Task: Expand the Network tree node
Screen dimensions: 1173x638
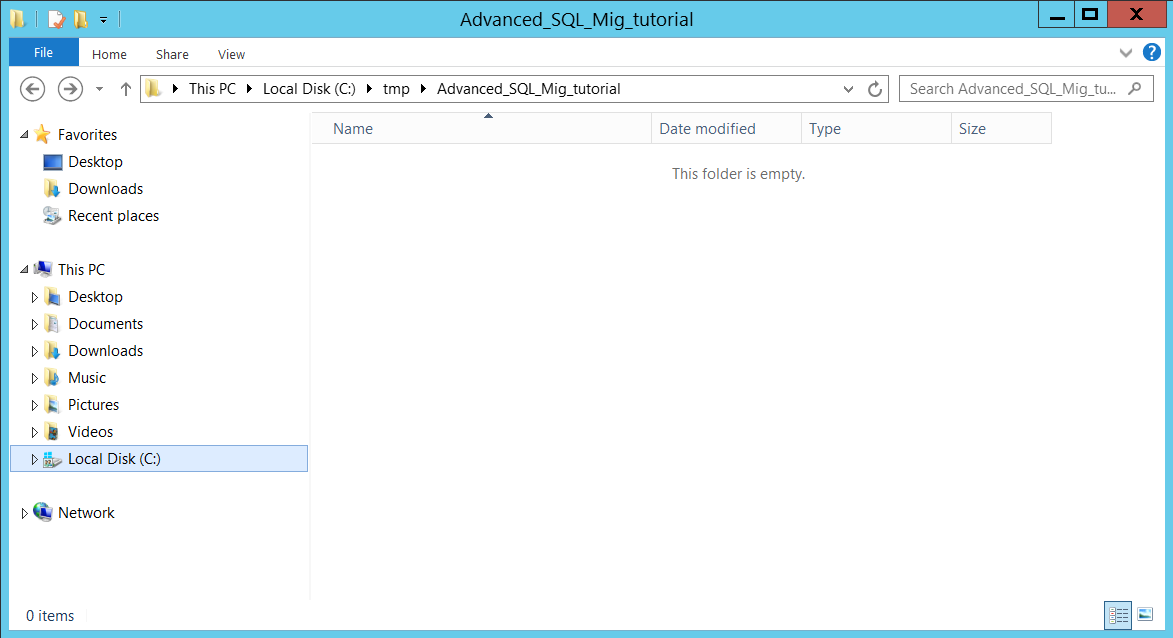Action: coord(24,513)
